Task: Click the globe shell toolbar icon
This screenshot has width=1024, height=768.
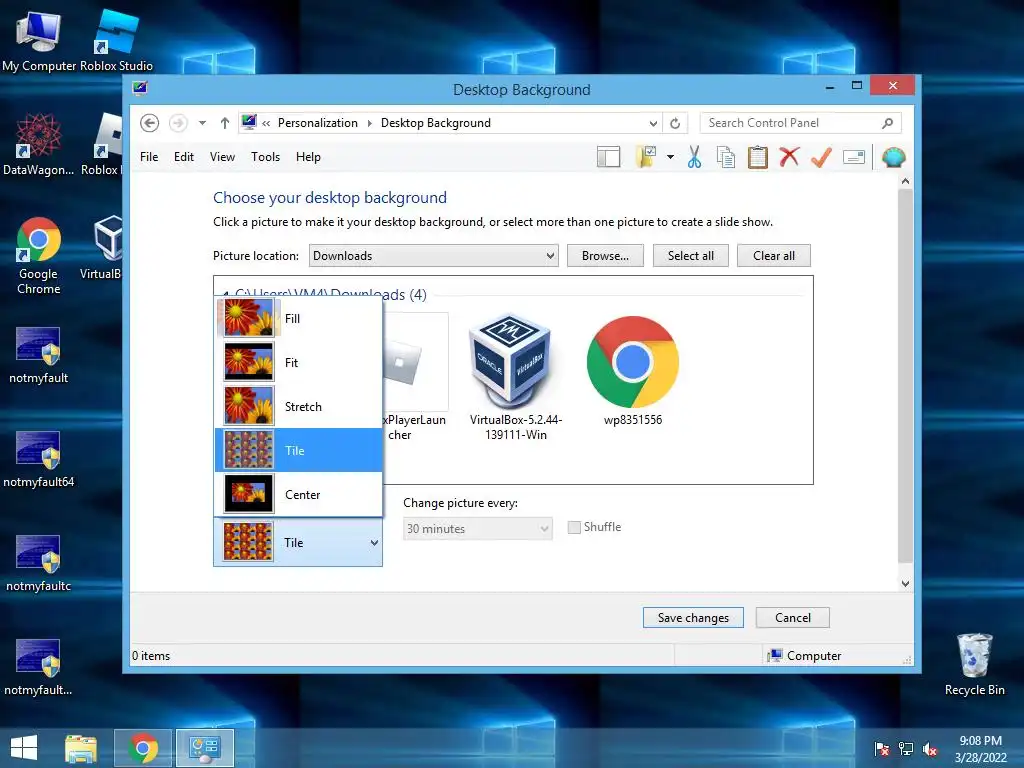Action: tap(893, 157)
